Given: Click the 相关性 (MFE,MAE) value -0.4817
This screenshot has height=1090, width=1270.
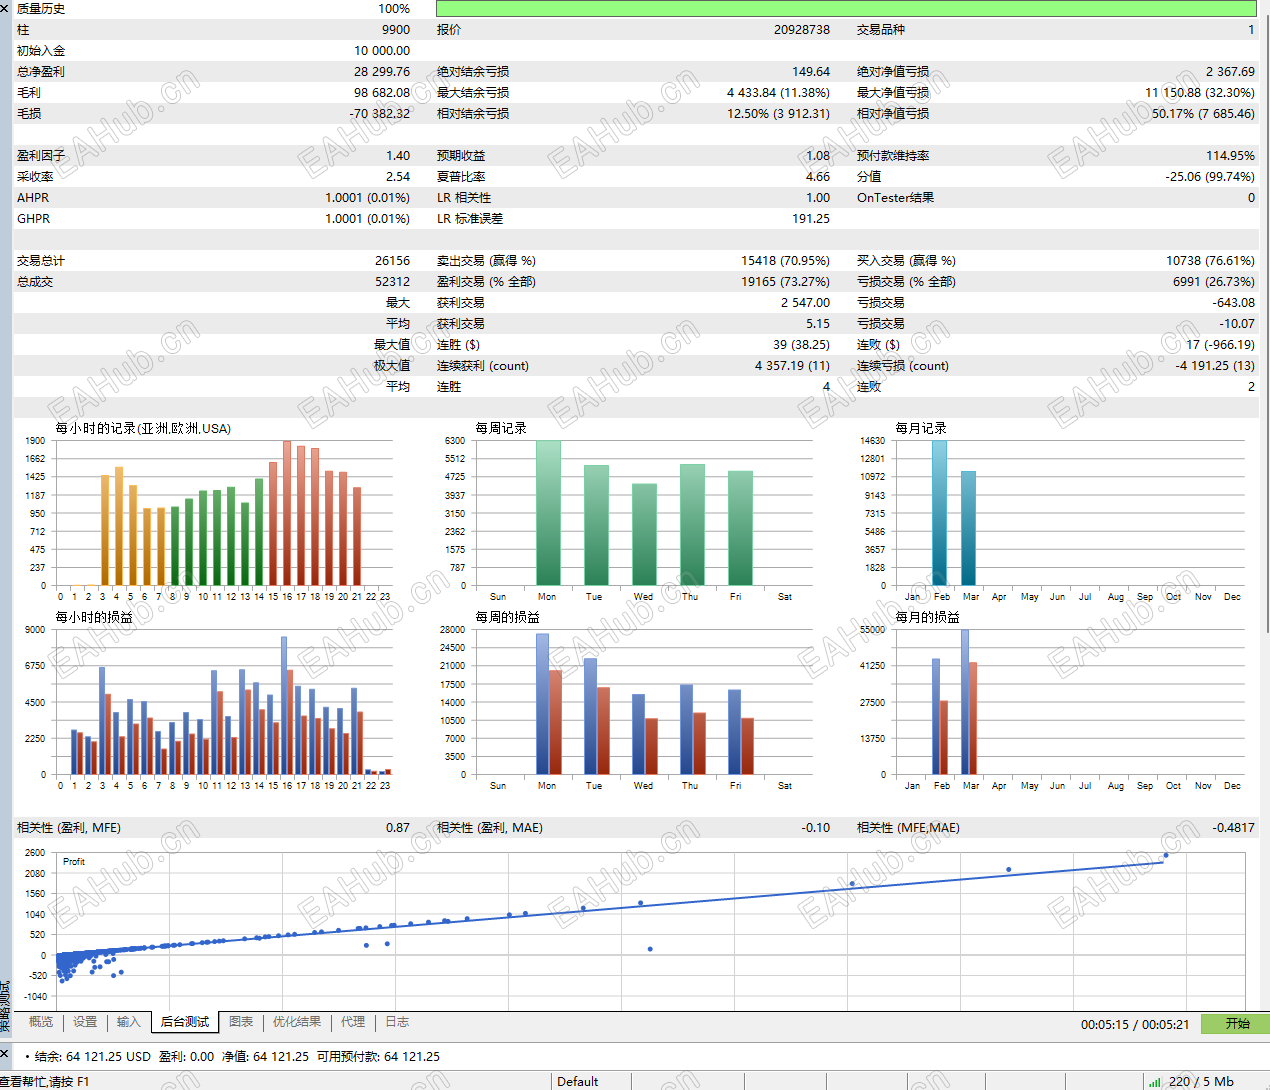Looking at the screenshot, I should click(1233, 828).
